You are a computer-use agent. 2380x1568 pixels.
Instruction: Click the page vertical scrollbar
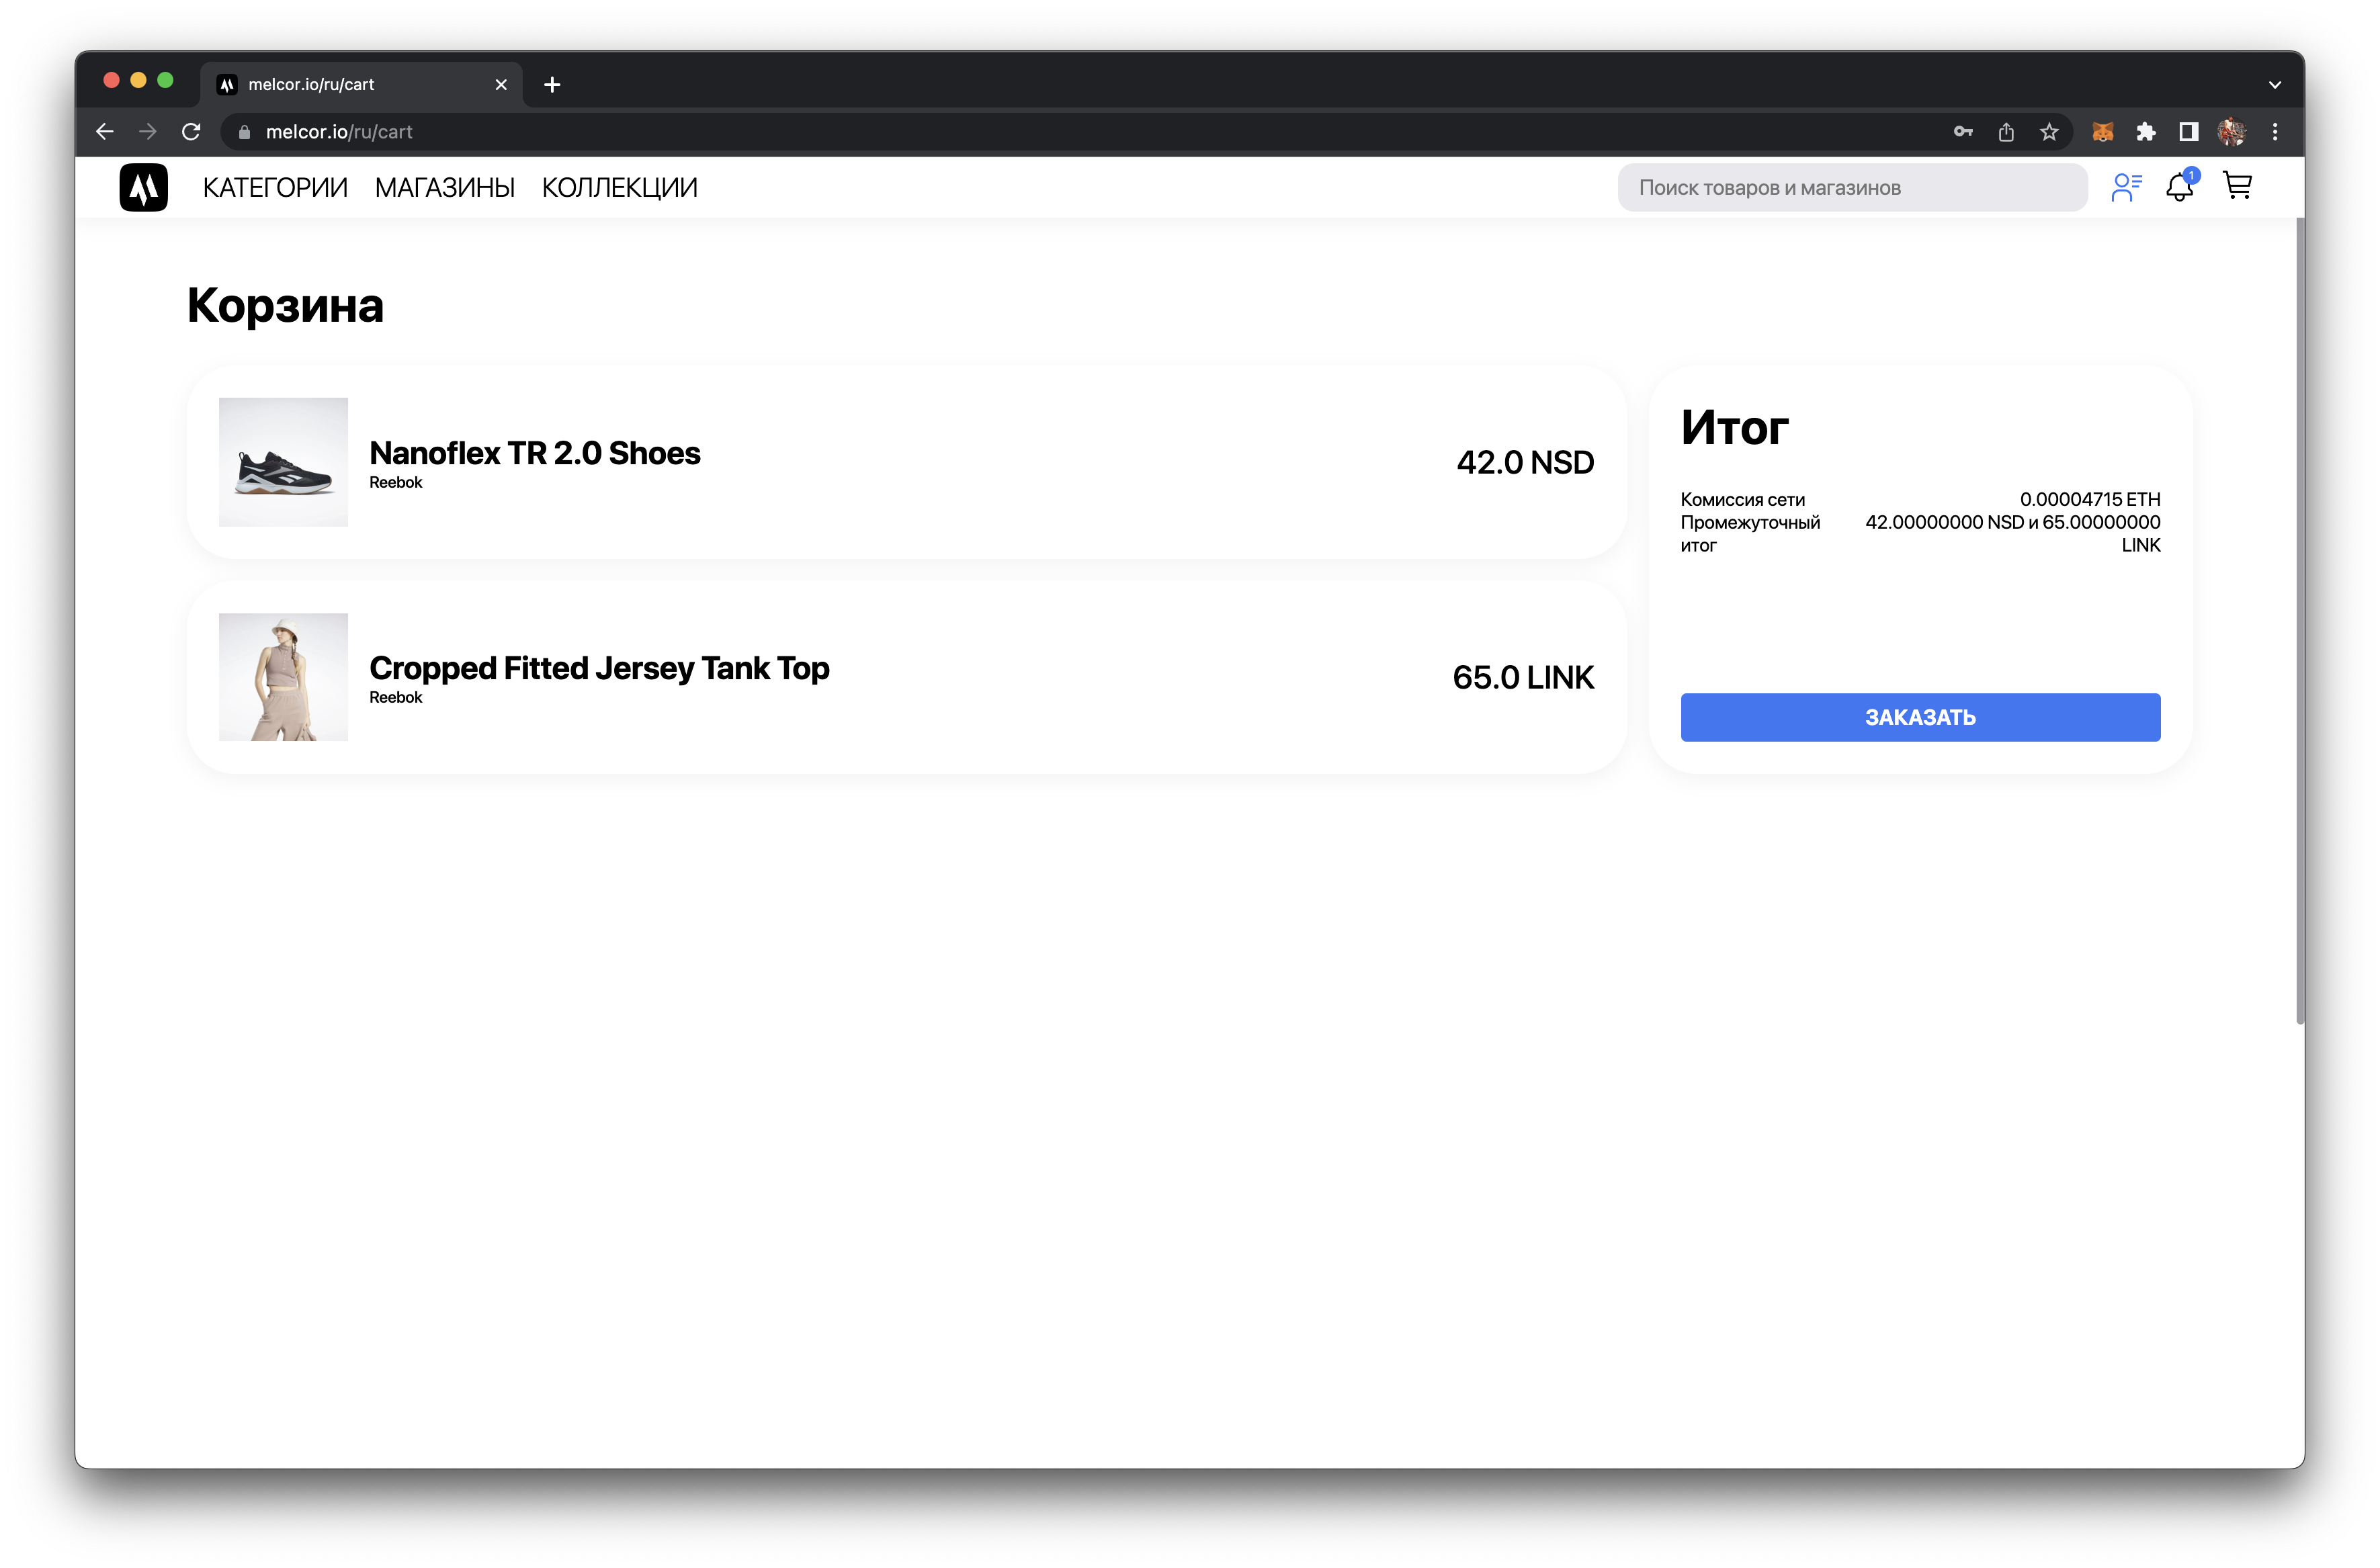[x=2300, y=620]
